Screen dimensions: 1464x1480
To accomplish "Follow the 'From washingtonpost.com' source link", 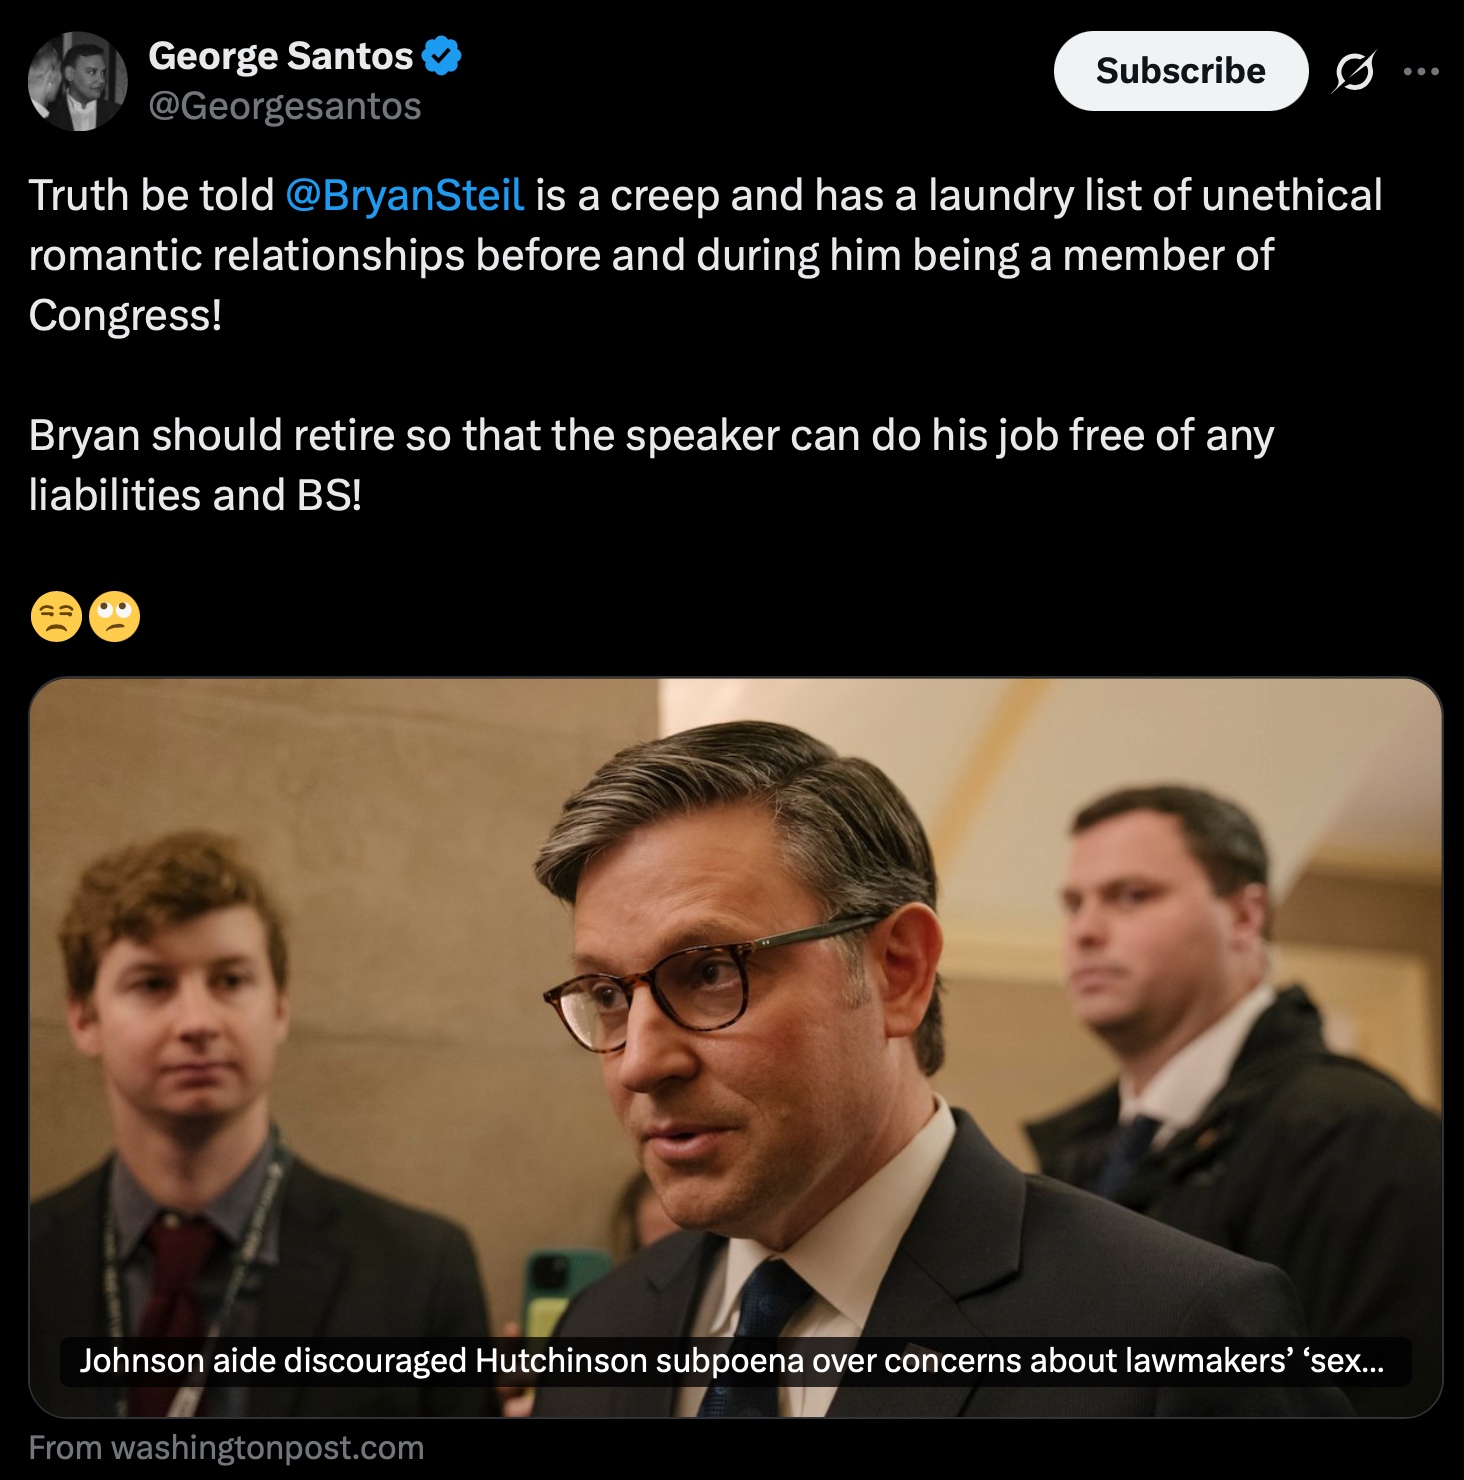I will point(226,1448).
